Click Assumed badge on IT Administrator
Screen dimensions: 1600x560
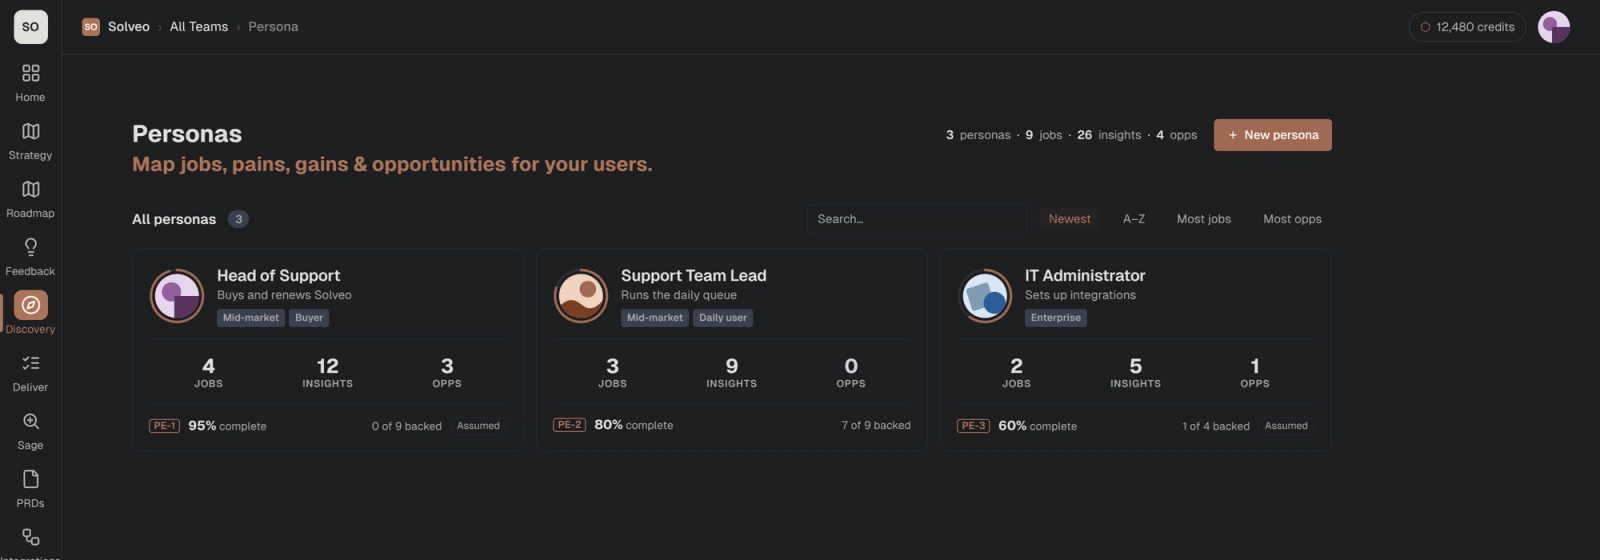(x=1286, y=426)
